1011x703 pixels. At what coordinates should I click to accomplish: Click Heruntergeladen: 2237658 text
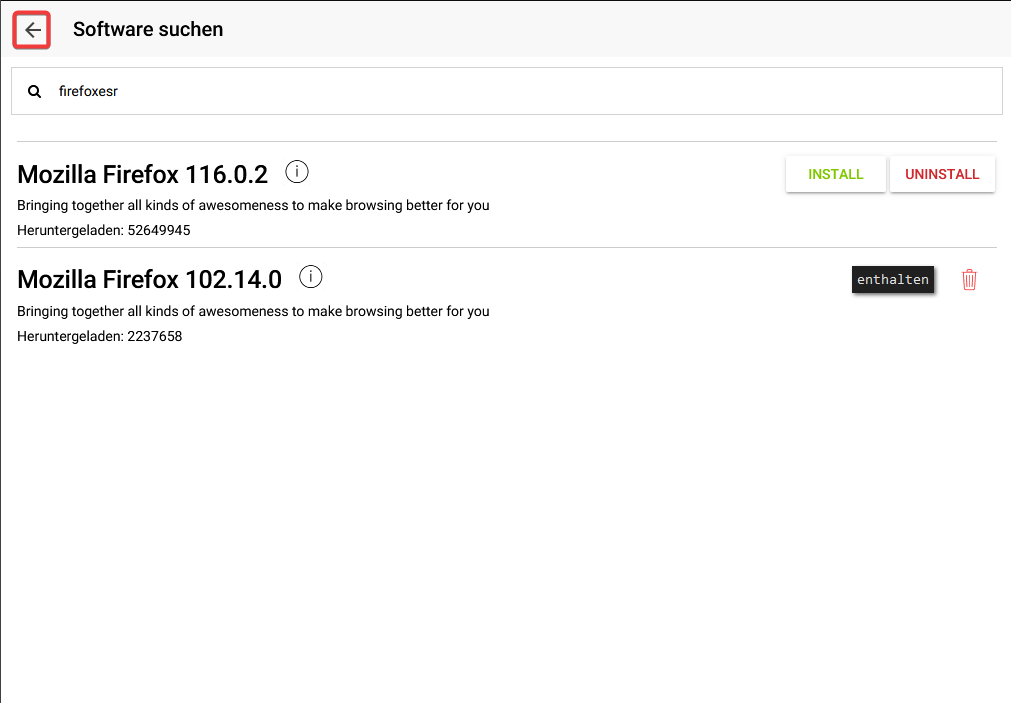(x=100, y=336)
